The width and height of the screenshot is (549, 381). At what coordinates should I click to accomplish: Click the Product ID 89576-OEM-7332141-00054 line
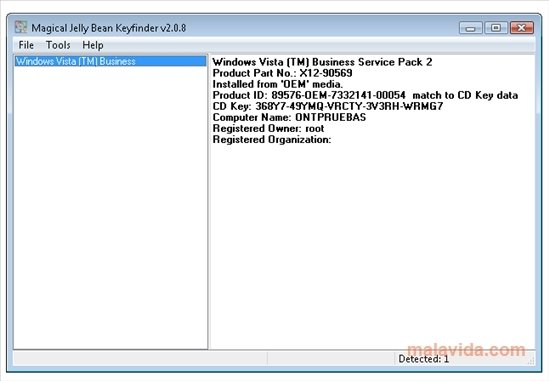point(365,95)
